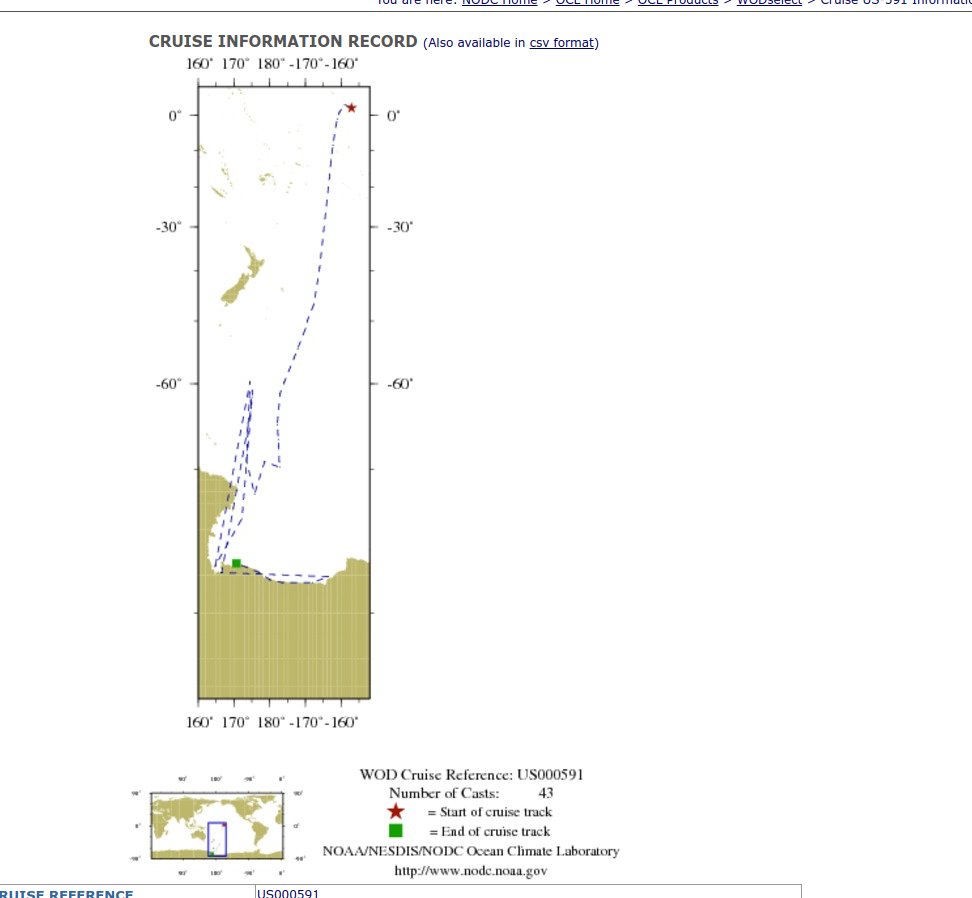Open the csv format link
972x898 pixels.
point(562,43)
